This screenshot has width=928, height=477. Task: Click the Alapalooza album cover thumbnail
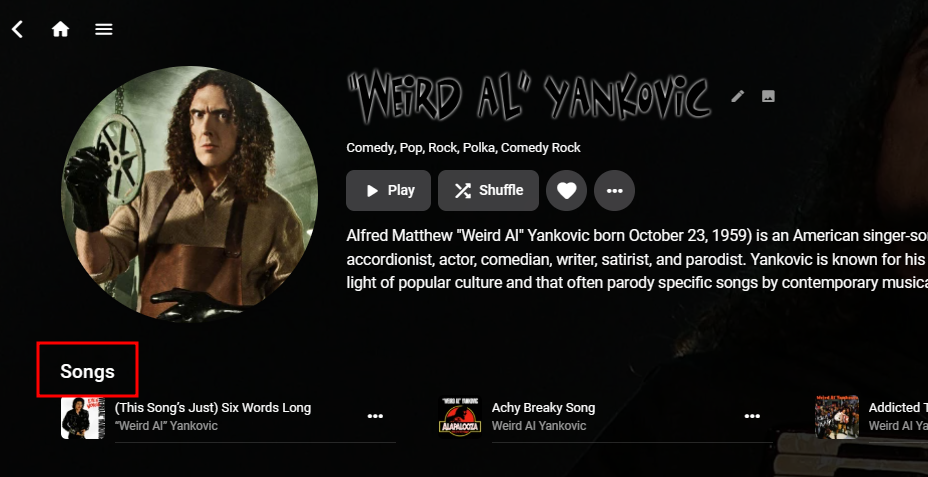pyautogui.click(x=460, y=418)
